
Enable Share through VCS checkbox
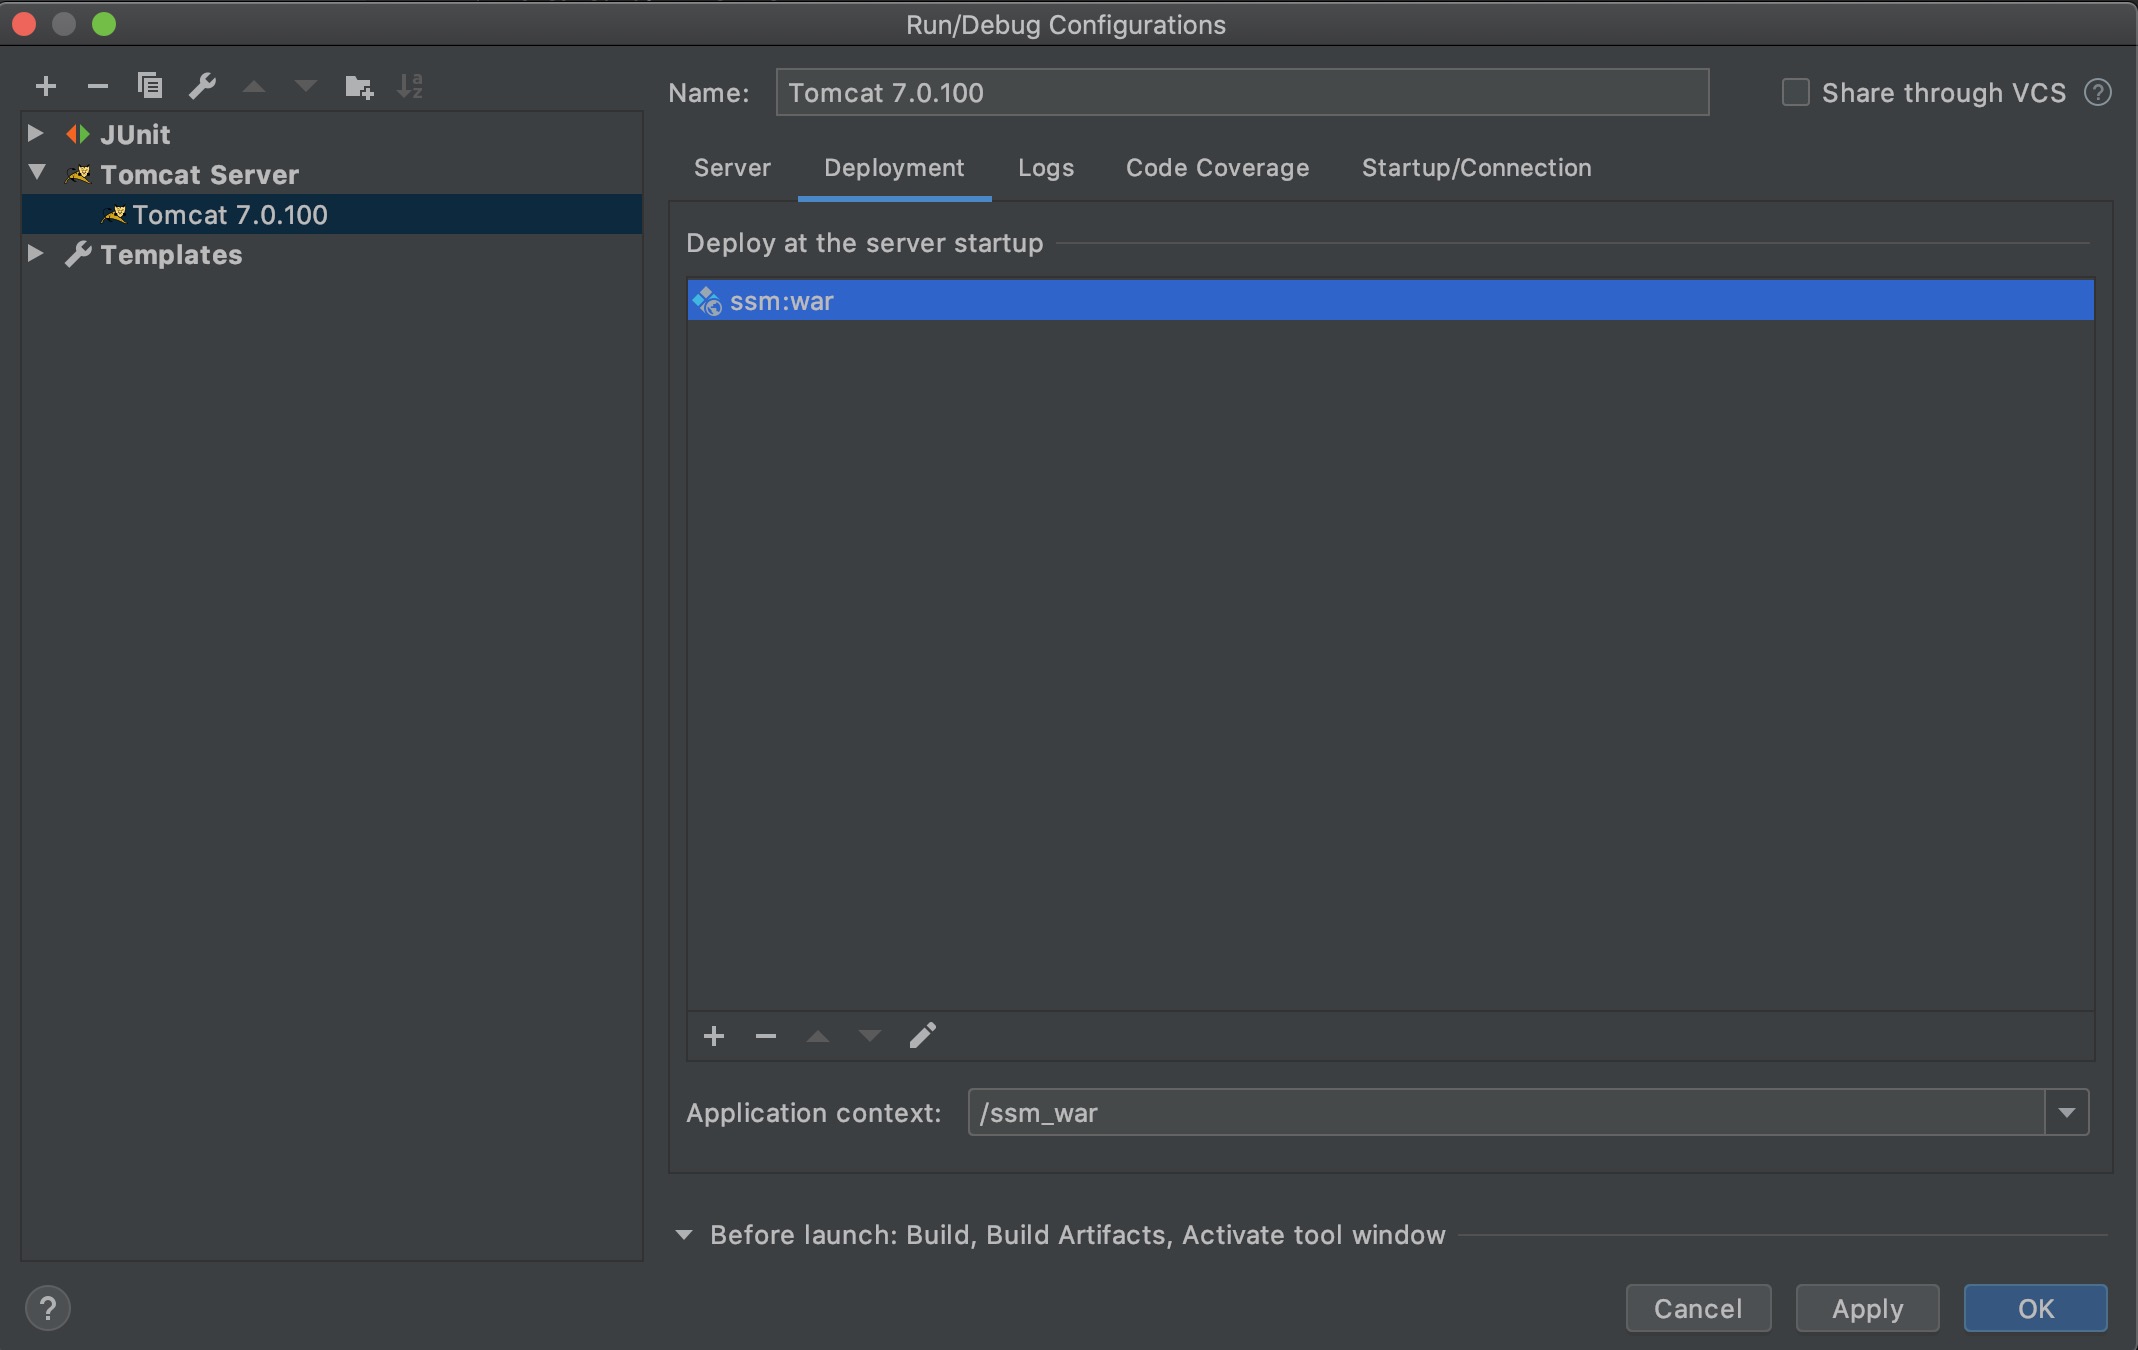tap(1796, 93)
